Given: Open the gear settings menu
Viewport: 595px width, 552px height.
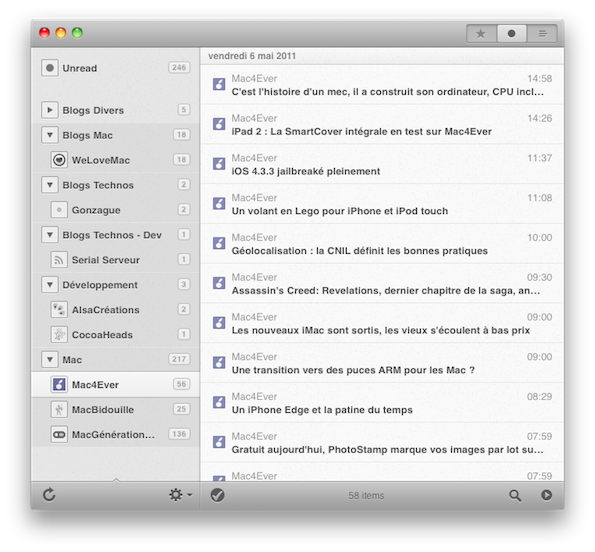Looking at the screenshot, I should click(x=180, y=495).
